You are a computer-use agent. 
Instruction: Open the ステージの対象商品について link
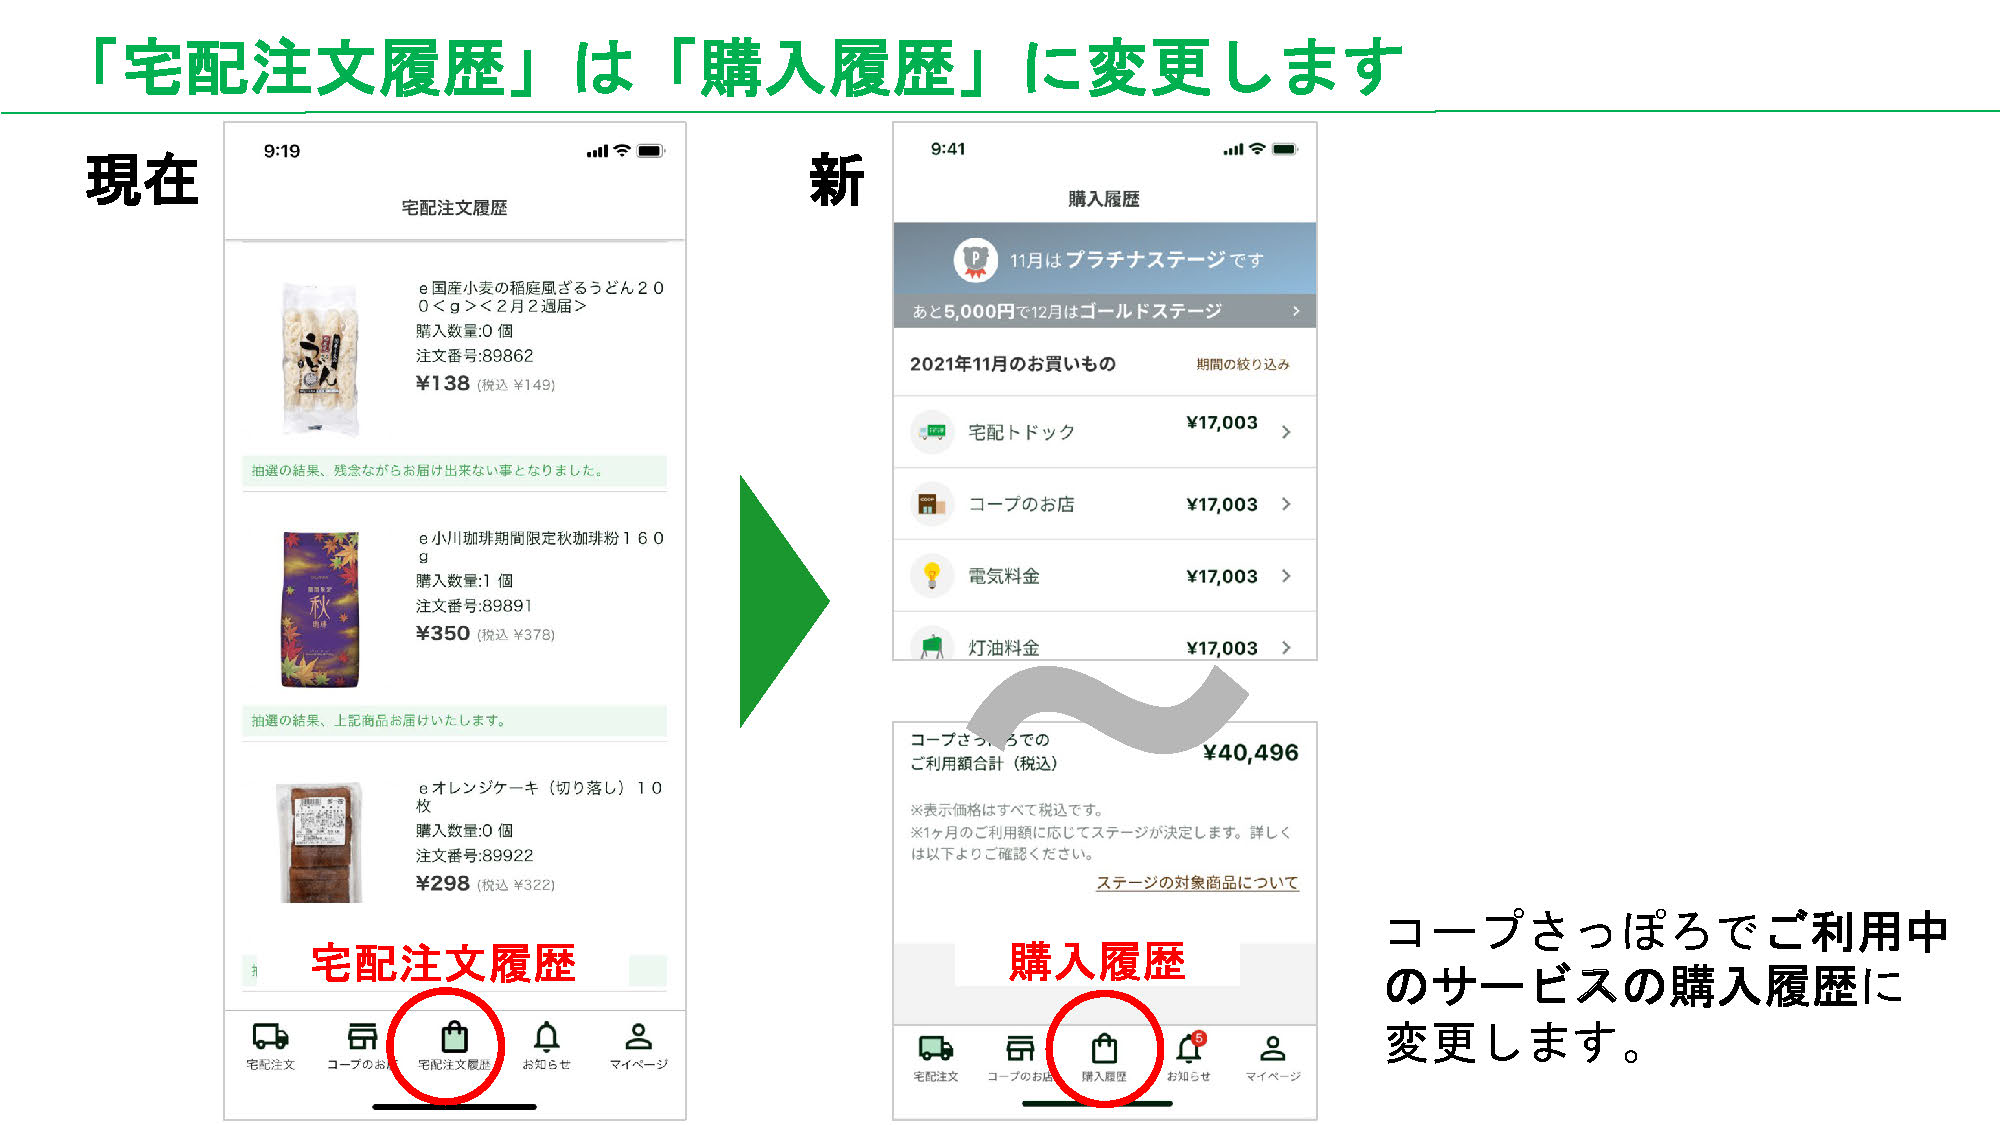click(1197, 883)
